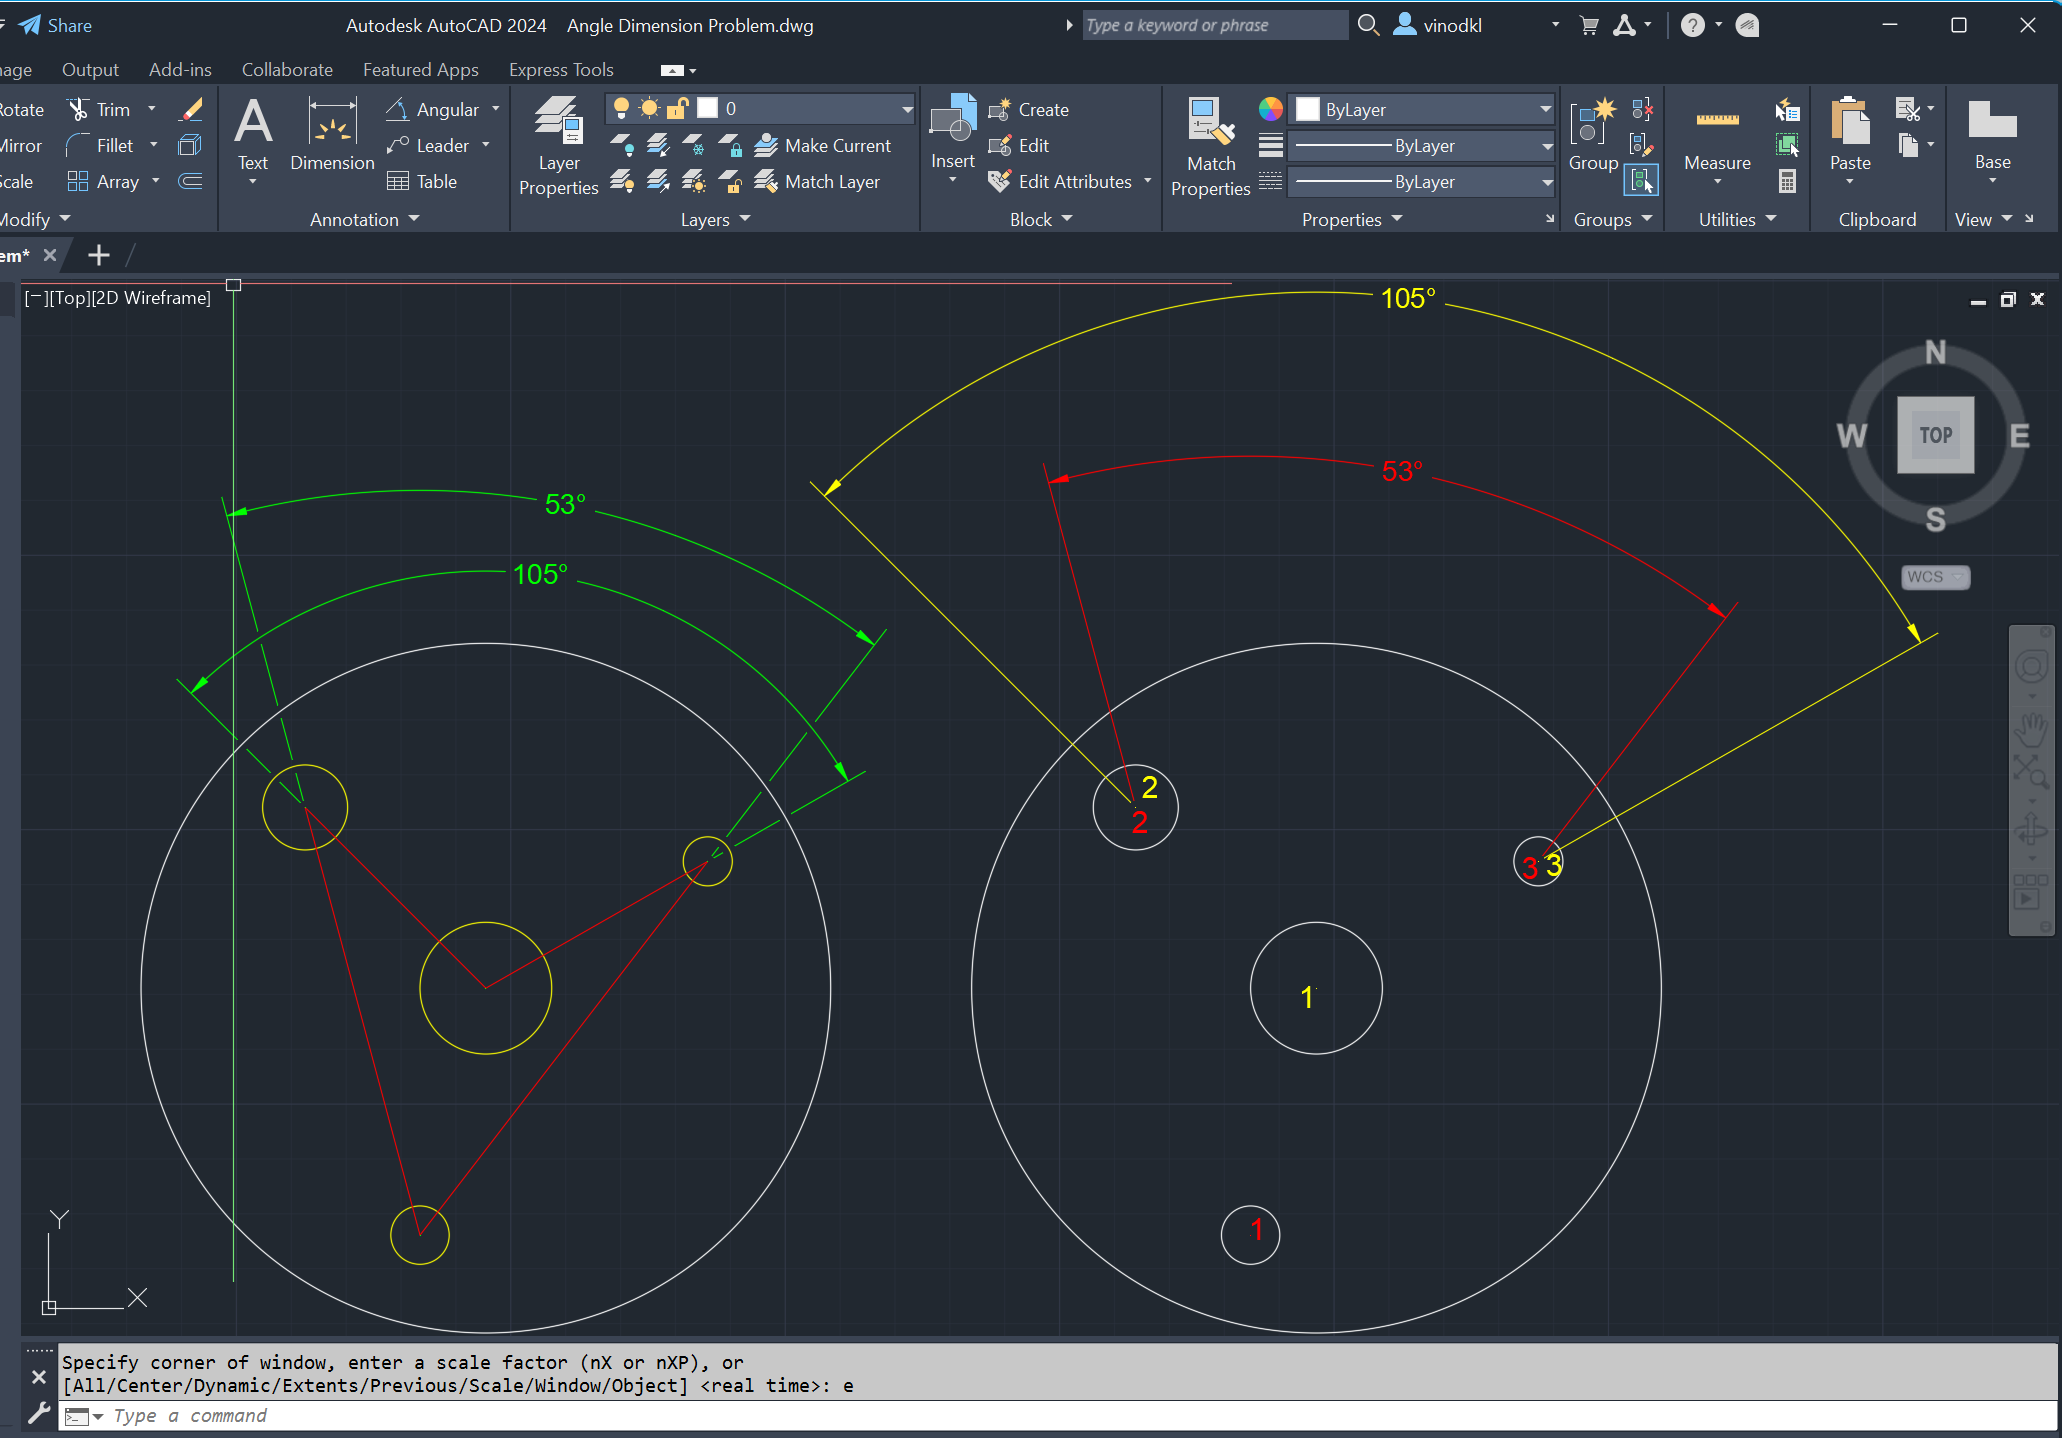Launch the QuickCalc calculator
Screen dimensions: 2062x1438
click(1787, 181)
